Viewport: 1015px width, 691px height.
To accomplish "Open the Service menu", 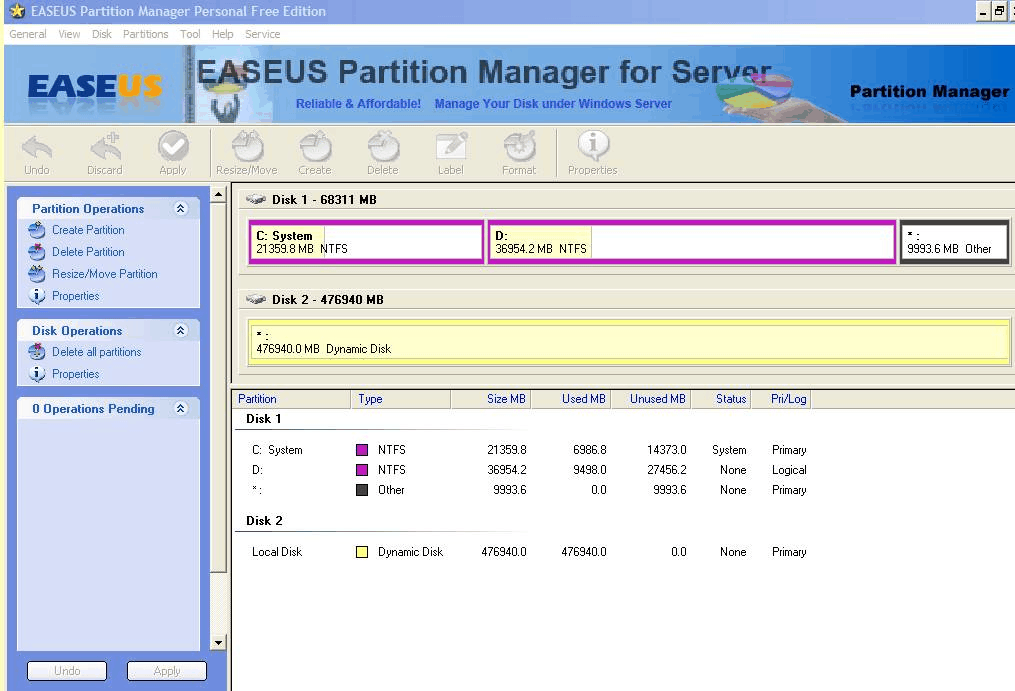I will pos(263,34).
